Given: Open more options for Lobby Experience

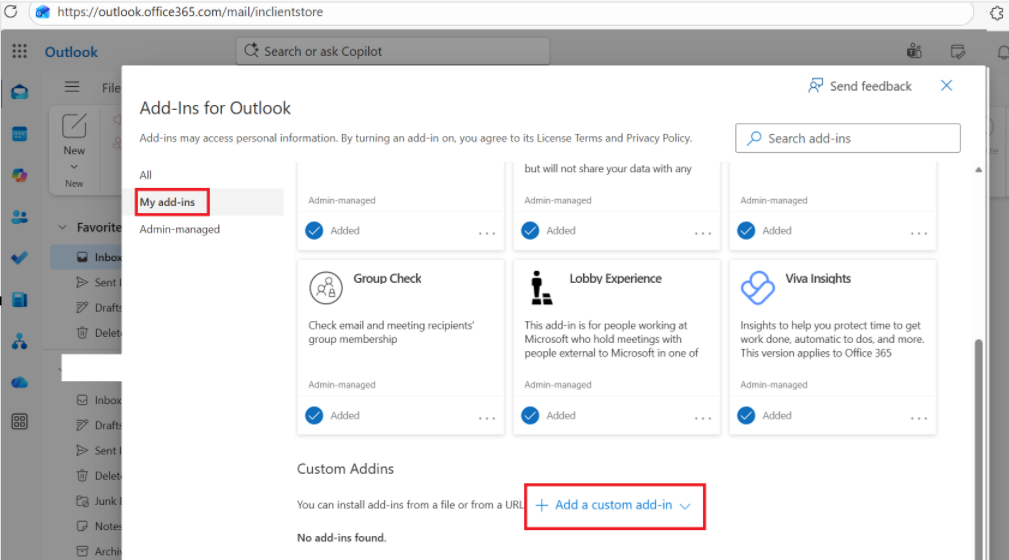Looking at the screenshot, I should click(x=703, y=418).
